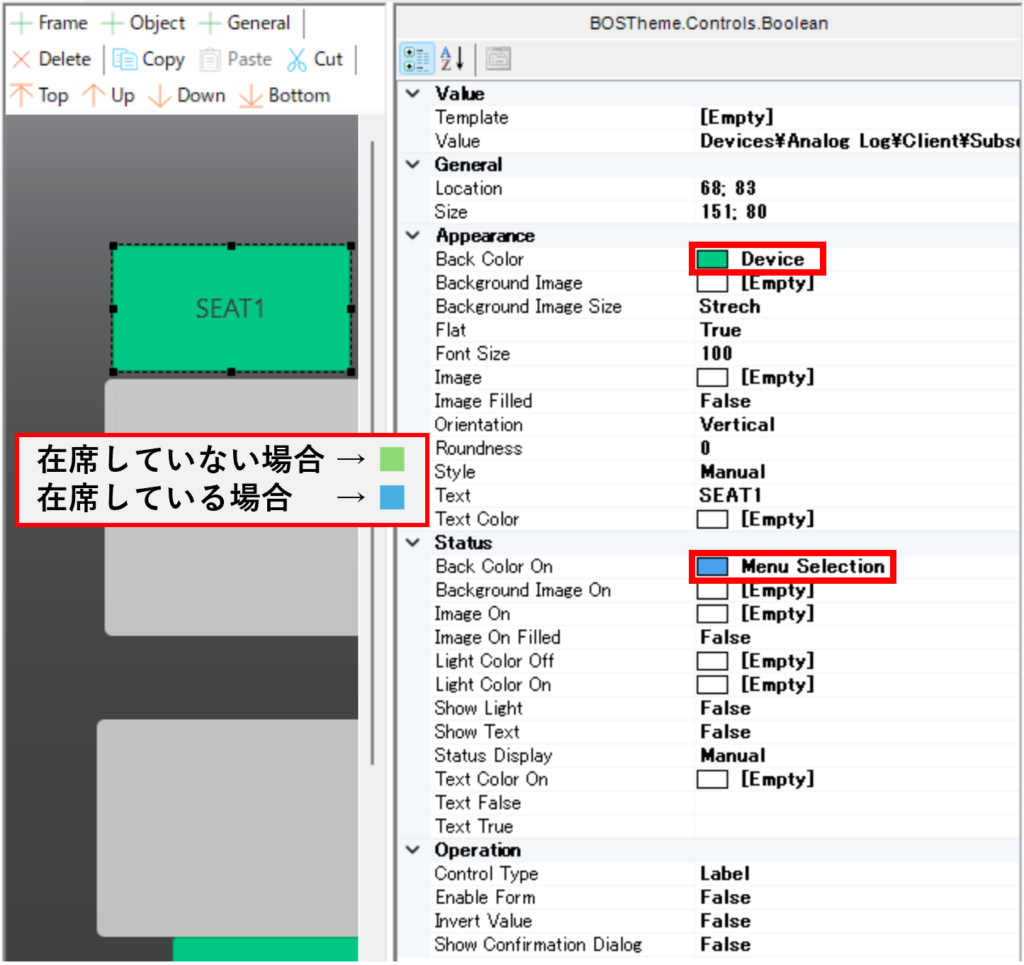Click the Copy icon in toolbar
Viewport: 1024px width, 965px height.
[x=125, y=60]
